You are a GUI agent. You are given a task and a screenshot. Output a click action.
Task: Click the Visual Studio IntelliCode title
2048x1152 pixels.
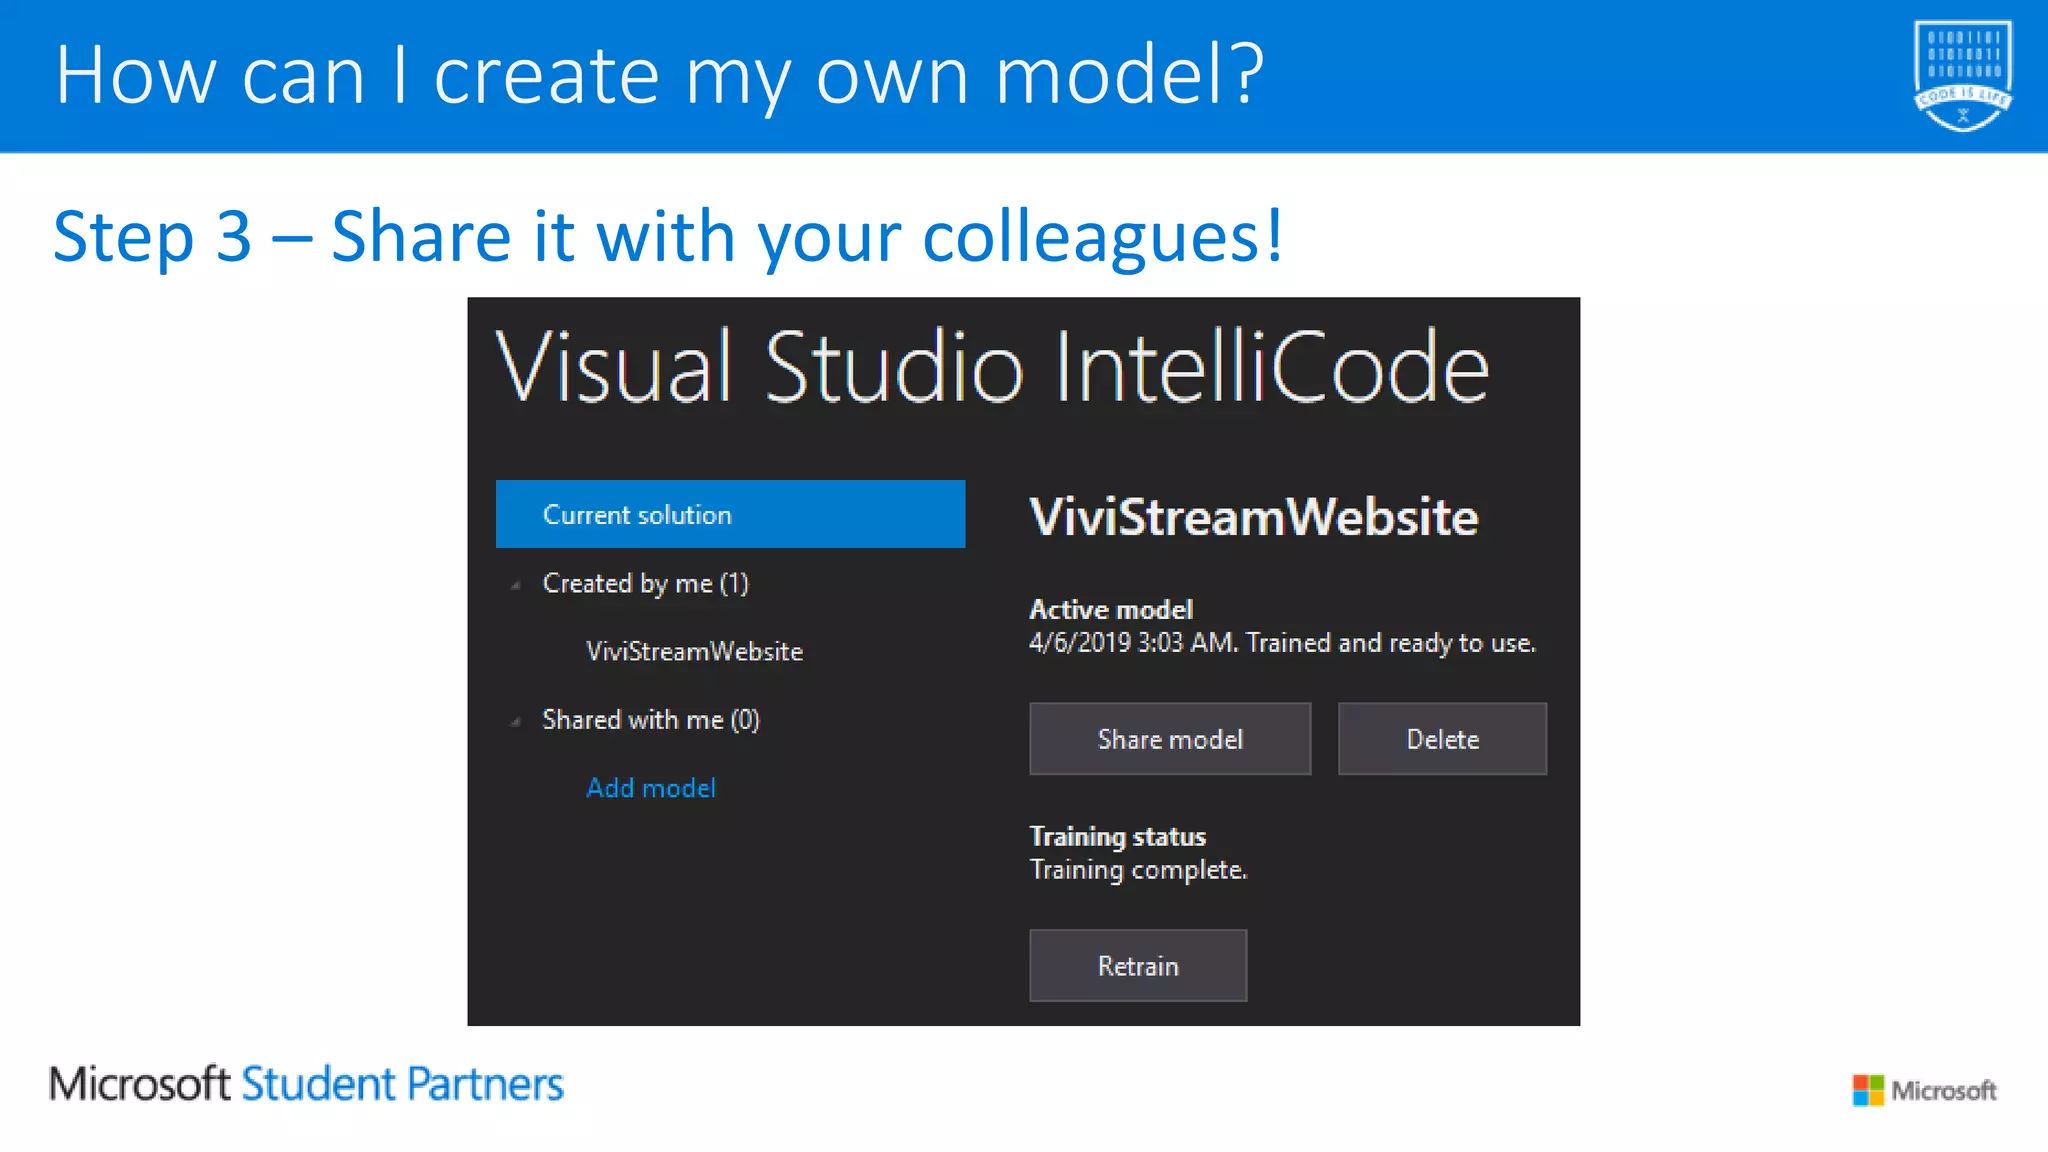coord(992,368)
